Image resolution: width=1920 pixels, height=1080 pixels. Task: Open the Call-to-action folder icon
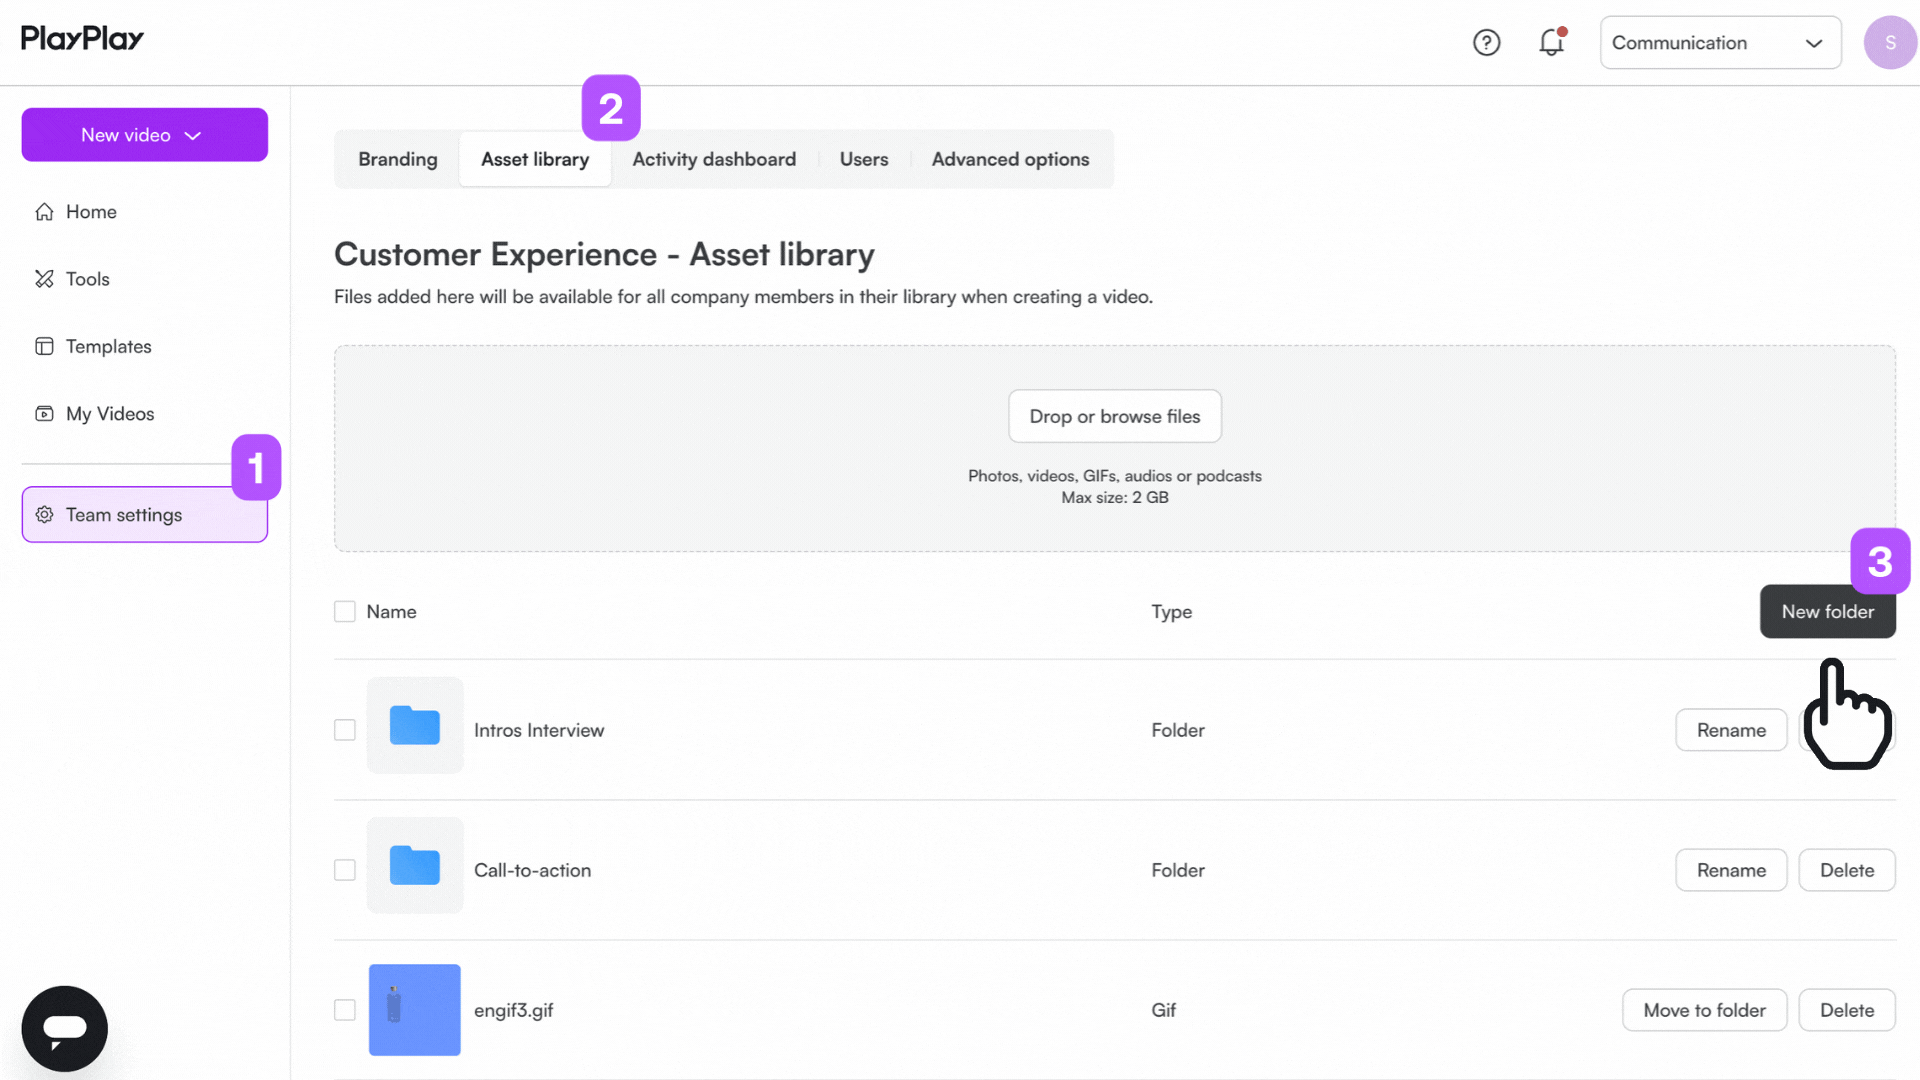pos(415,865)
